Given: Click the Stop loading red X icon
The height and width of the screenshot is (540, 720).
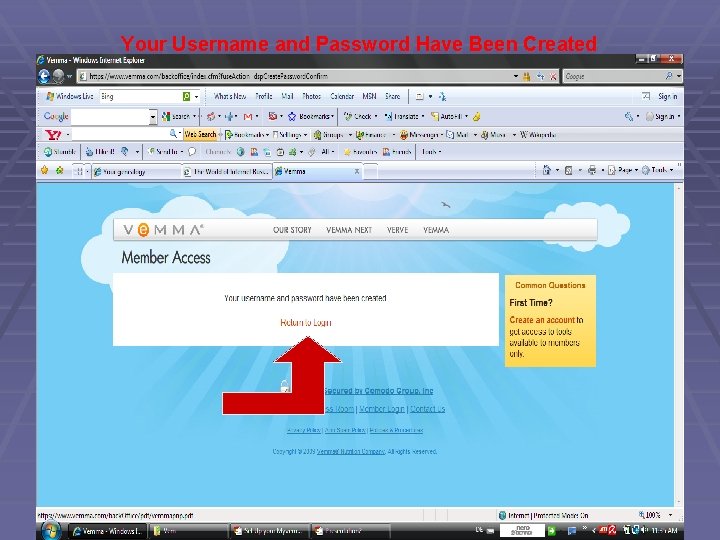Looking at the screenshot, I should pyautogui.click(x=553, y=77).
